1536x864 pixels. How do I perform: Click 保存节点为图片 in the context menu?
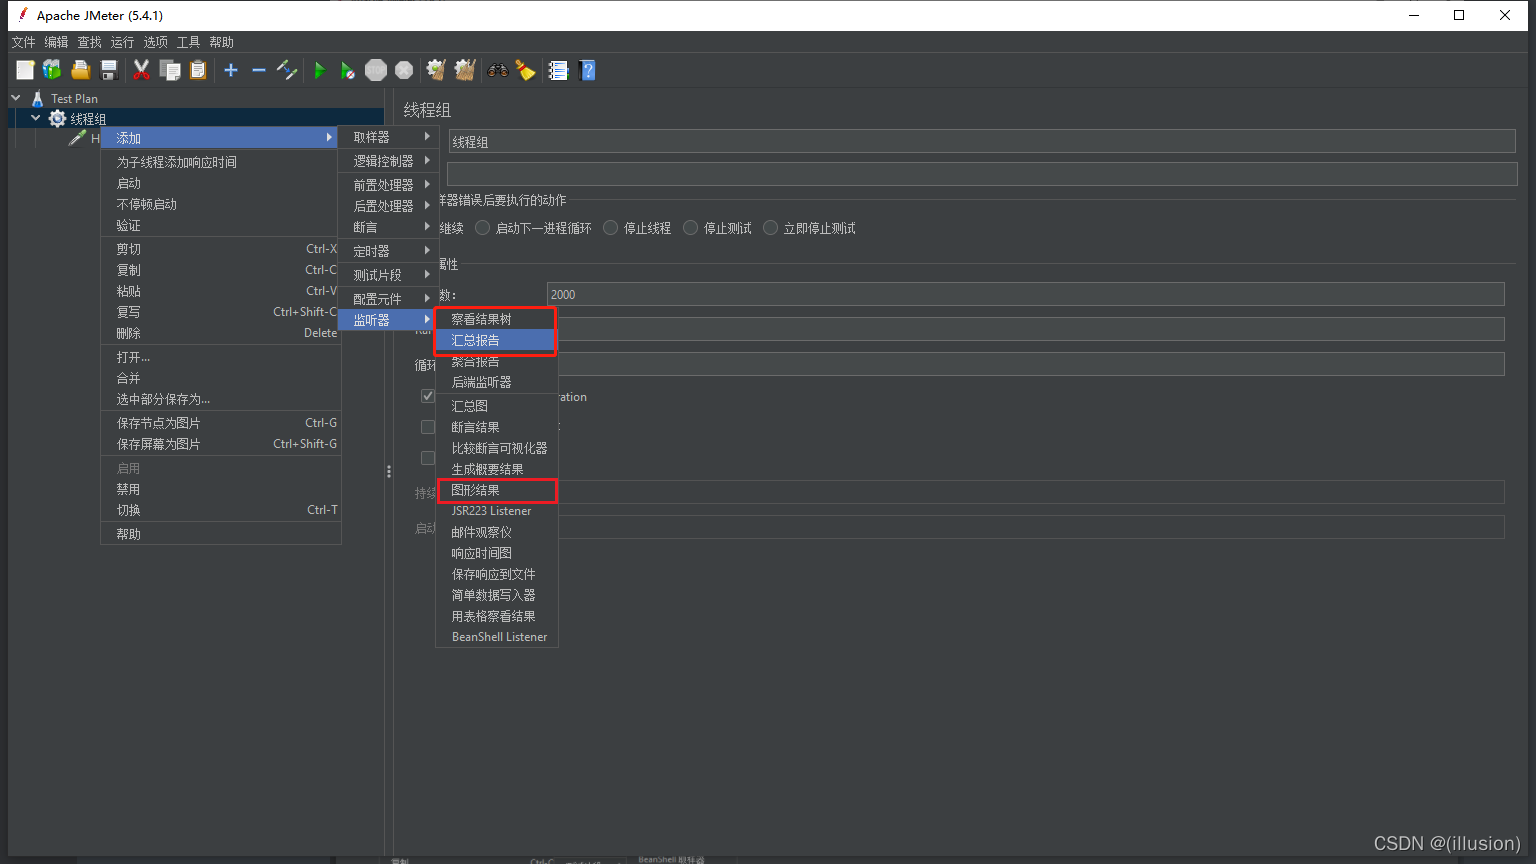coord(159,423)
